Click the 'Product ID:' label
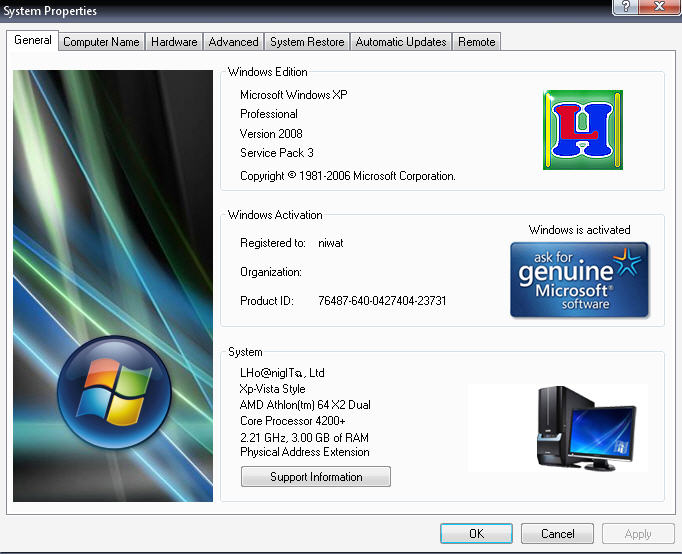This screenshot has height=554, width=682. click(x=267, y=301)
